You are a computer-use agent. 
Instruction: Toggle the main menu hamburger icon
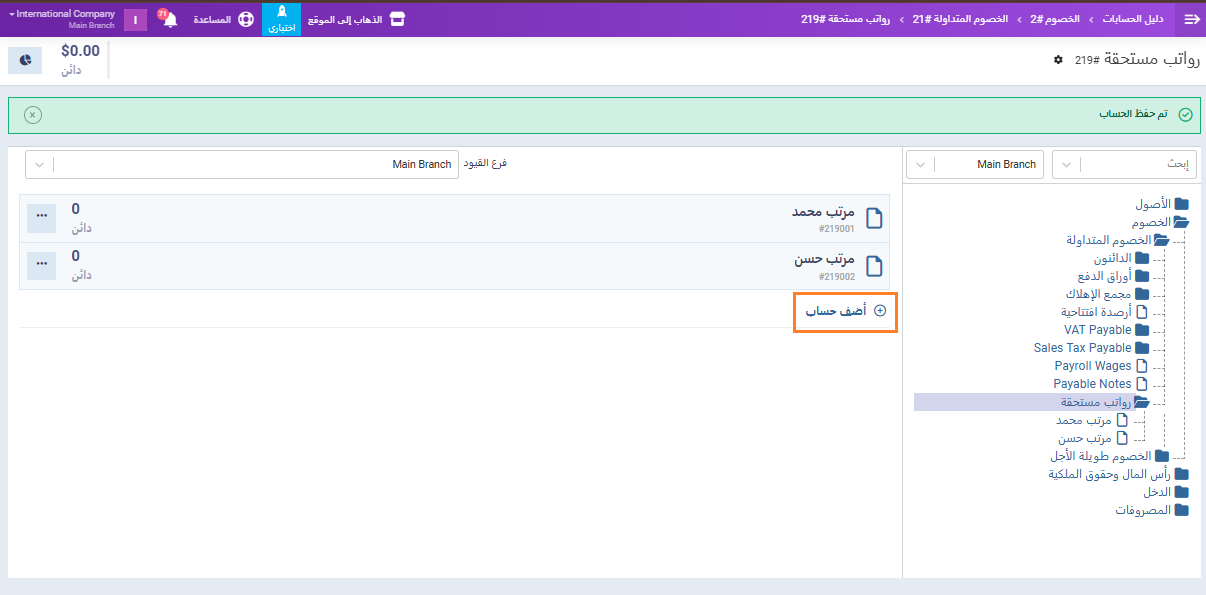click(1191, 19)
